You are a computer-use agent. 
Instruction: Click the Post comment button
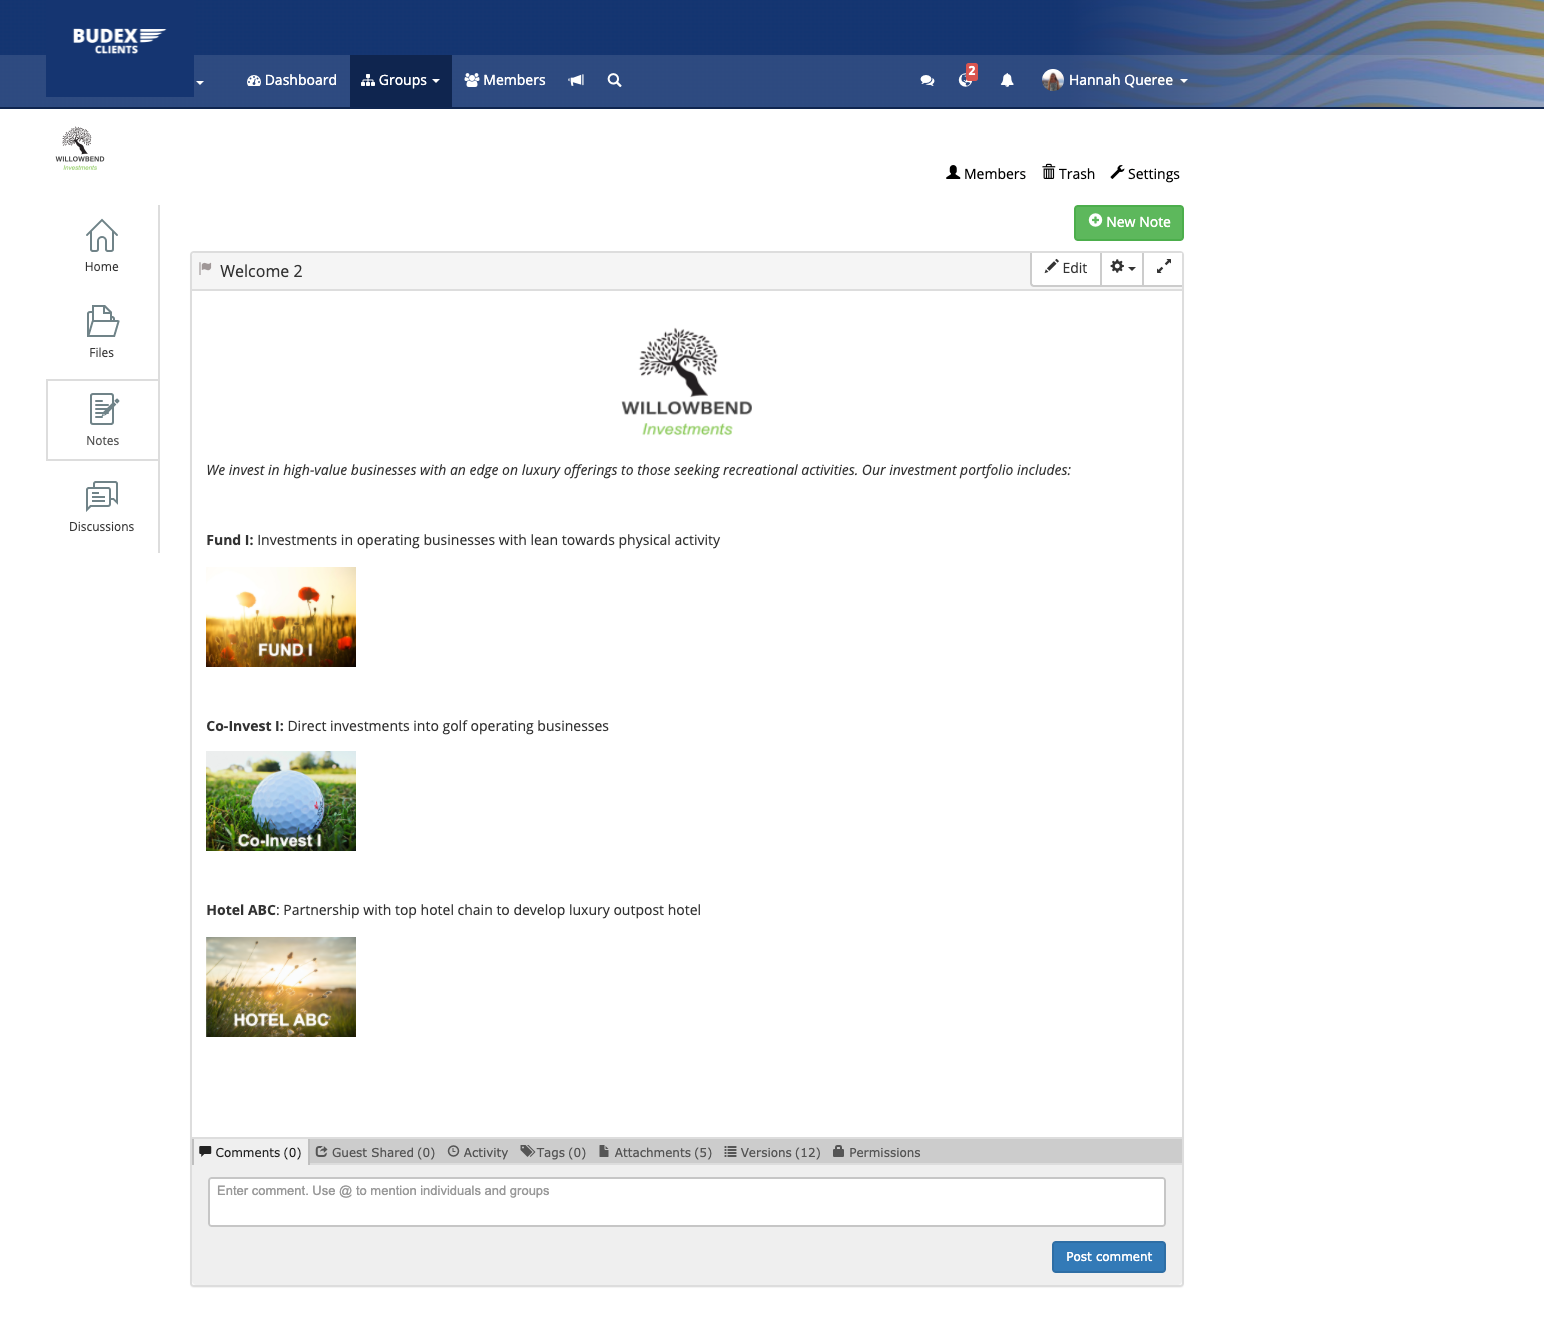pos(1108,1256)
